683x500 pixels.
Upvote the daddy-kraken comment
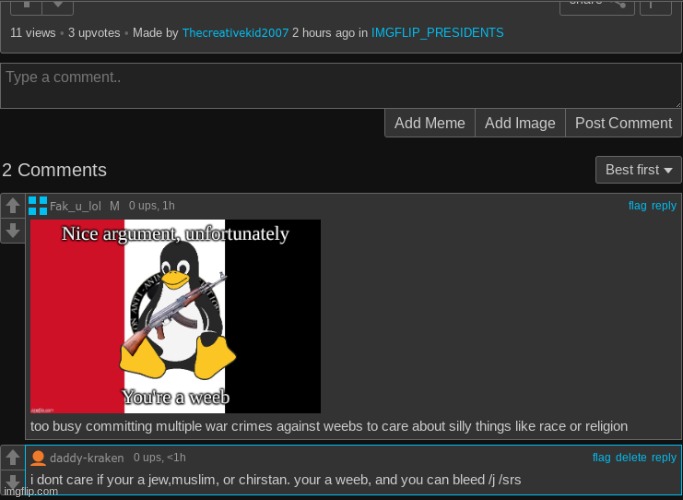tap(12, 459)
